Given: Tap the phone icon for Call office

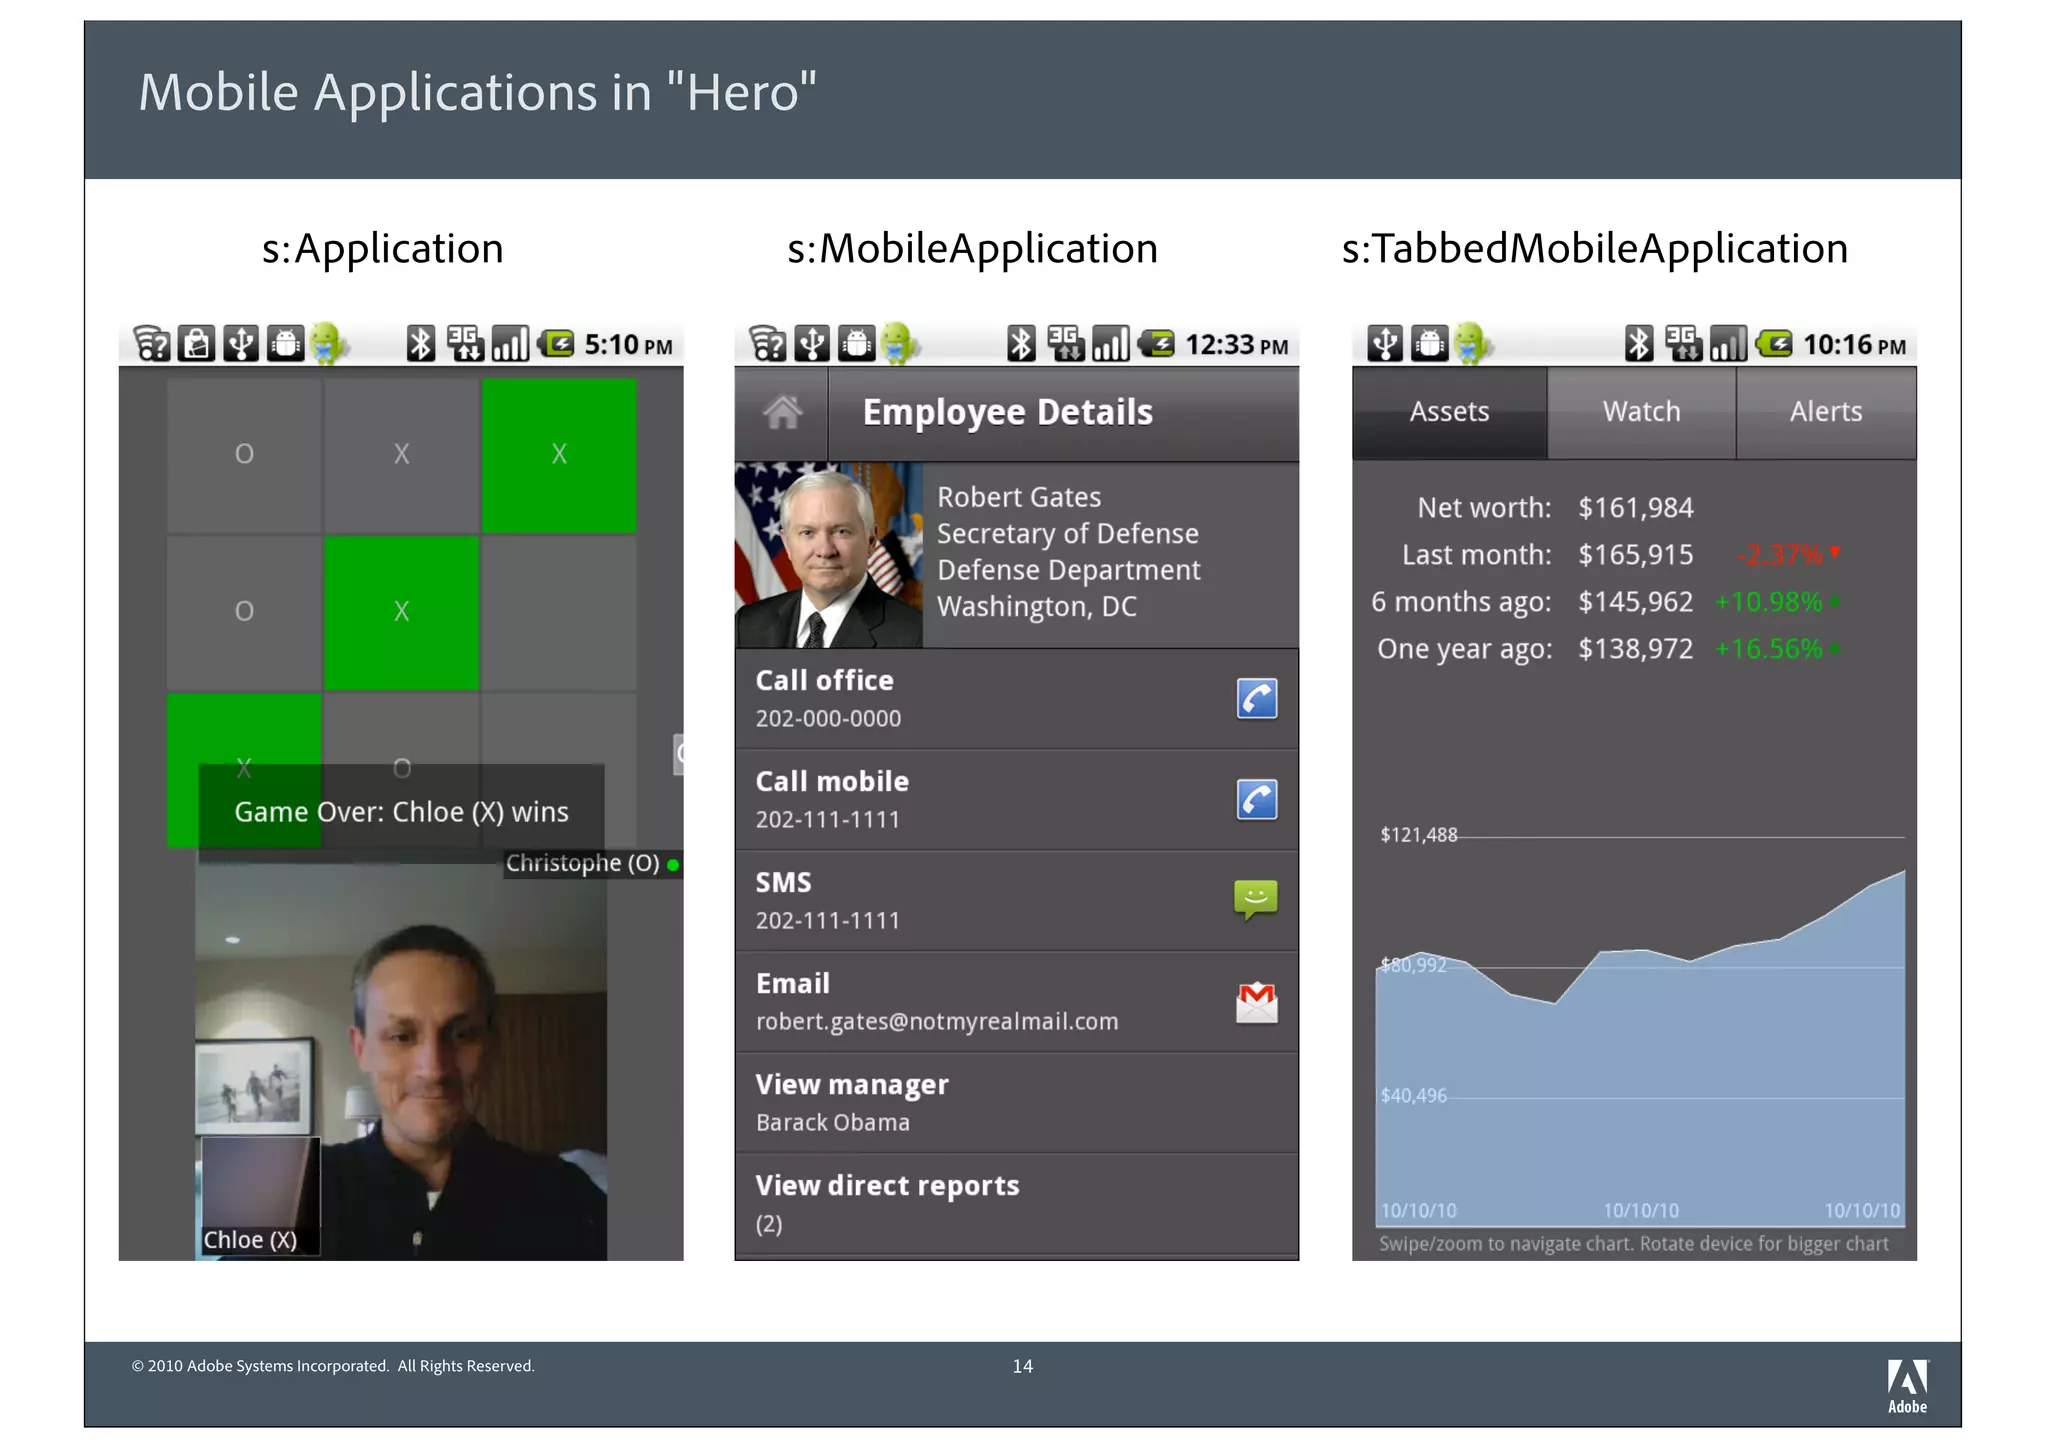Looking at the screenshot, I should (1256, 698).
